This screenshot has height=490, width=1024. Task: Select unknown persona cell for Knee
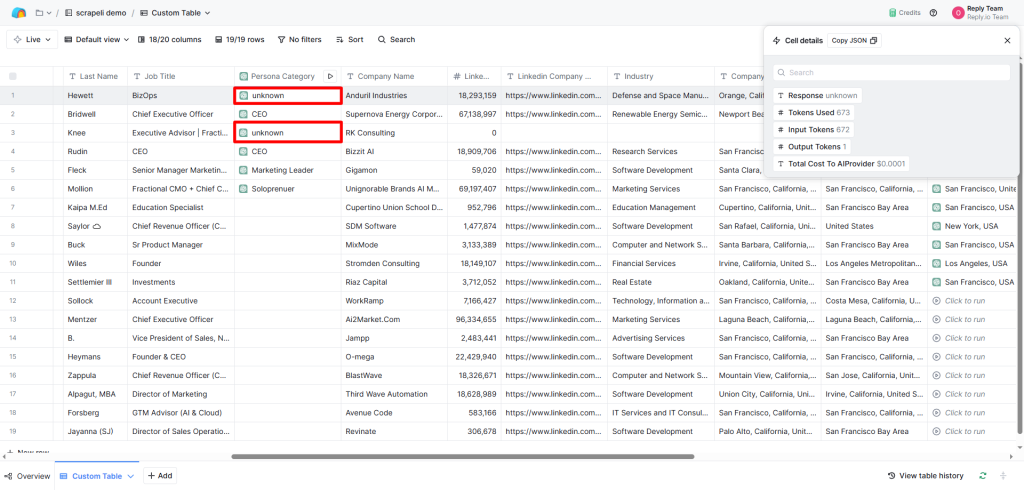pyautogui.click(x=288, y=133)
